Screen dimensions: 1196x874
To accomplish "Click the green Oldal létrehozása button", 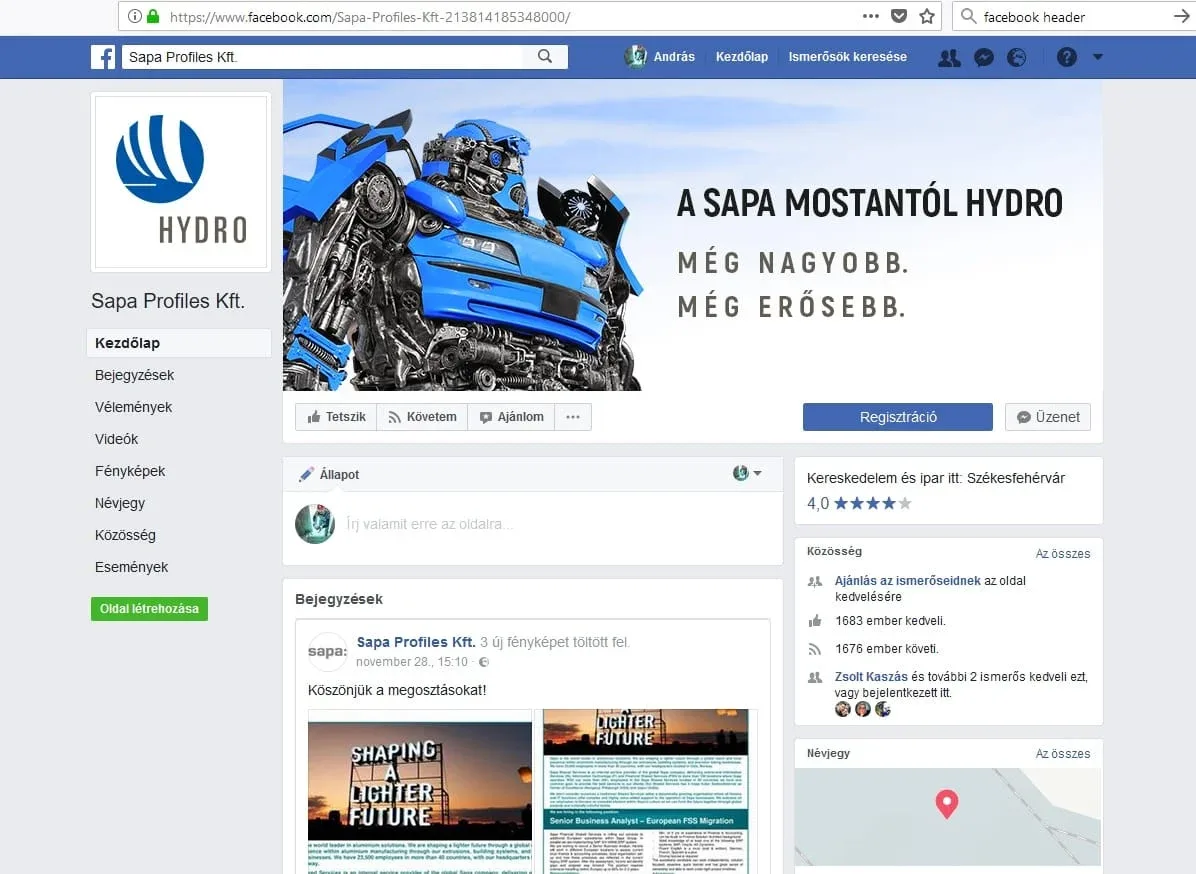I will click(x=150, y=609).
